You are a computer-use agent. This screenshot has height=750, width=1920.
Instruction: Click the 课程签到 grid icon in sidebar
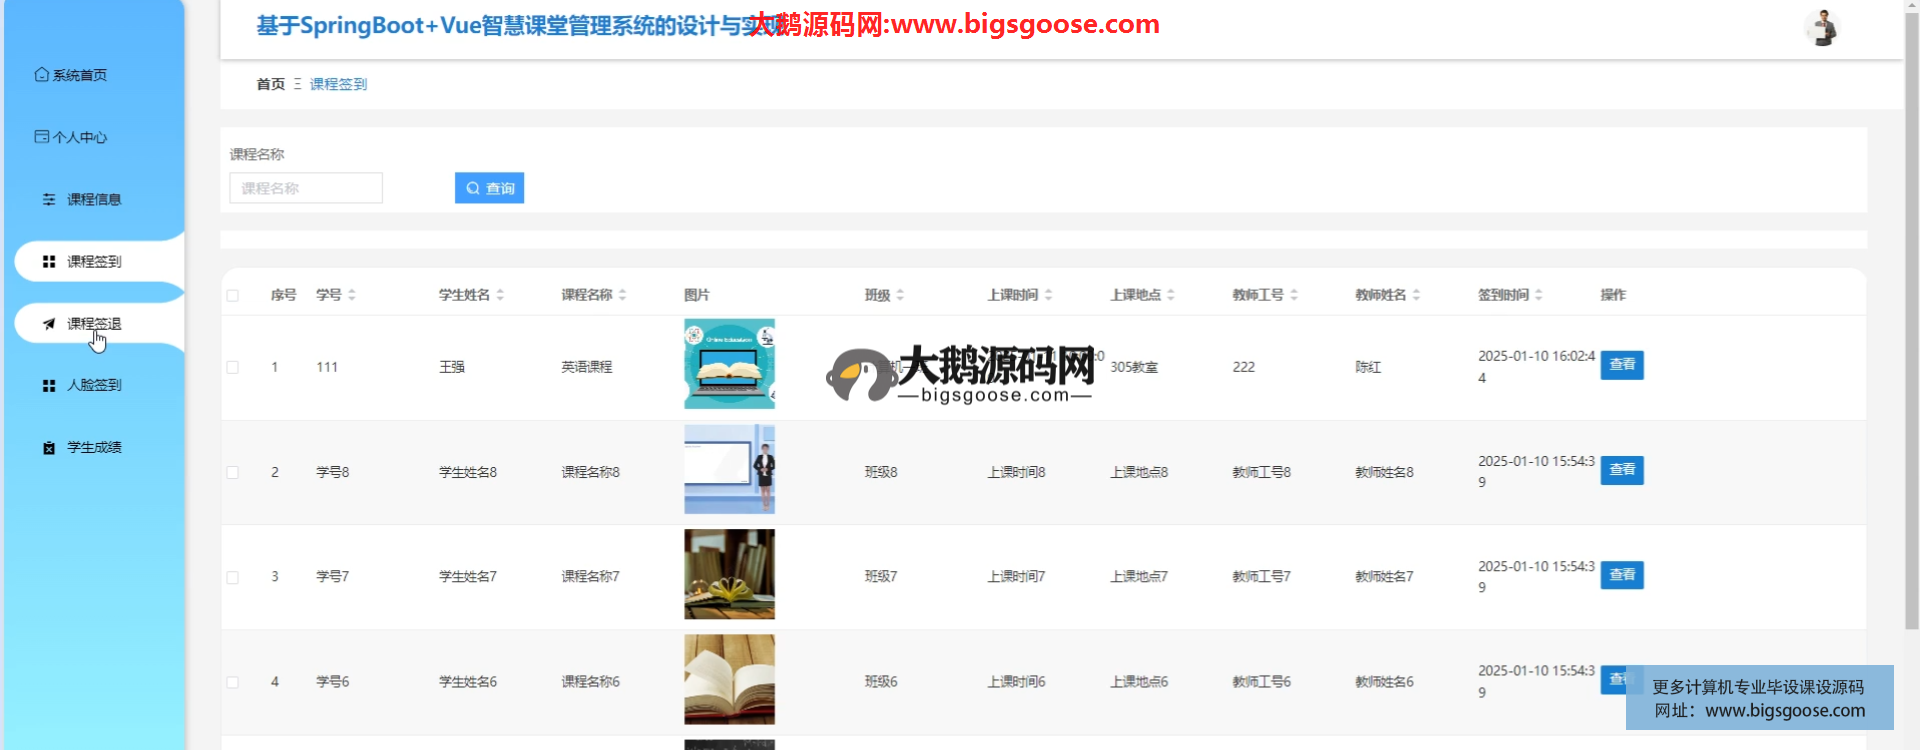(x=49, y=262)
